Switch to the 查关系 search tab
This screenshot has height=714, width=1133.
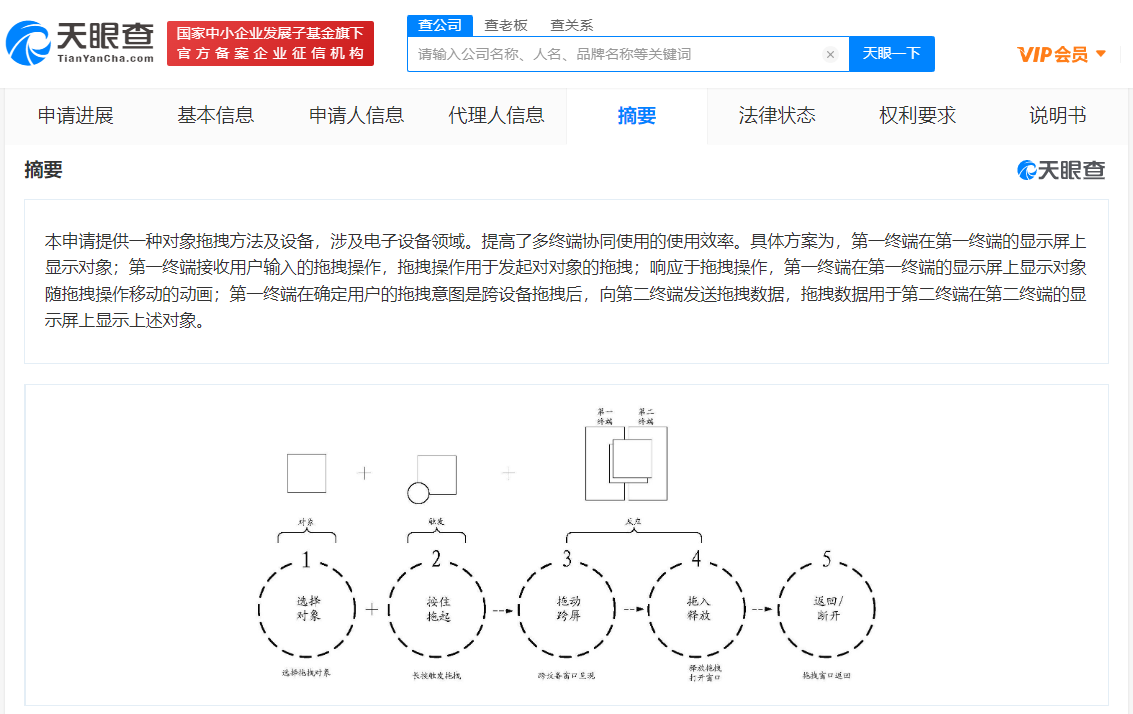point(571,25)
